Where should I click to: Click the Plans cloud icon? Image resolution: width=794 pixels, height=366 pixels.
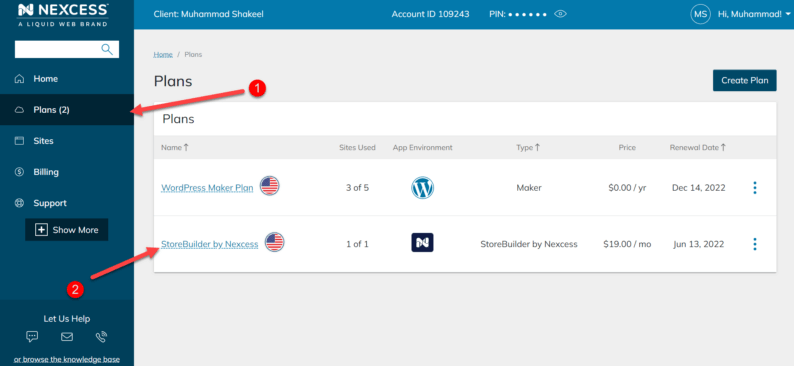click(x=19, y=110)
